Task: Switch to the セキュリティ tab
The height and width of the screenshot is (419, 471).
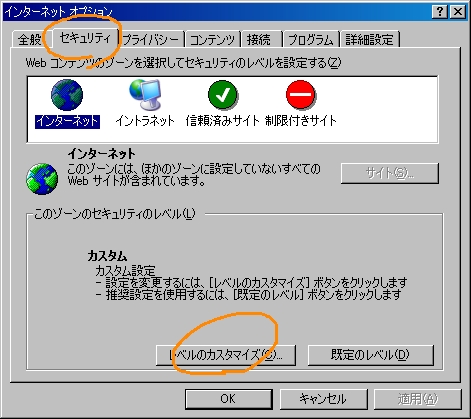Action: coord(85,38)
